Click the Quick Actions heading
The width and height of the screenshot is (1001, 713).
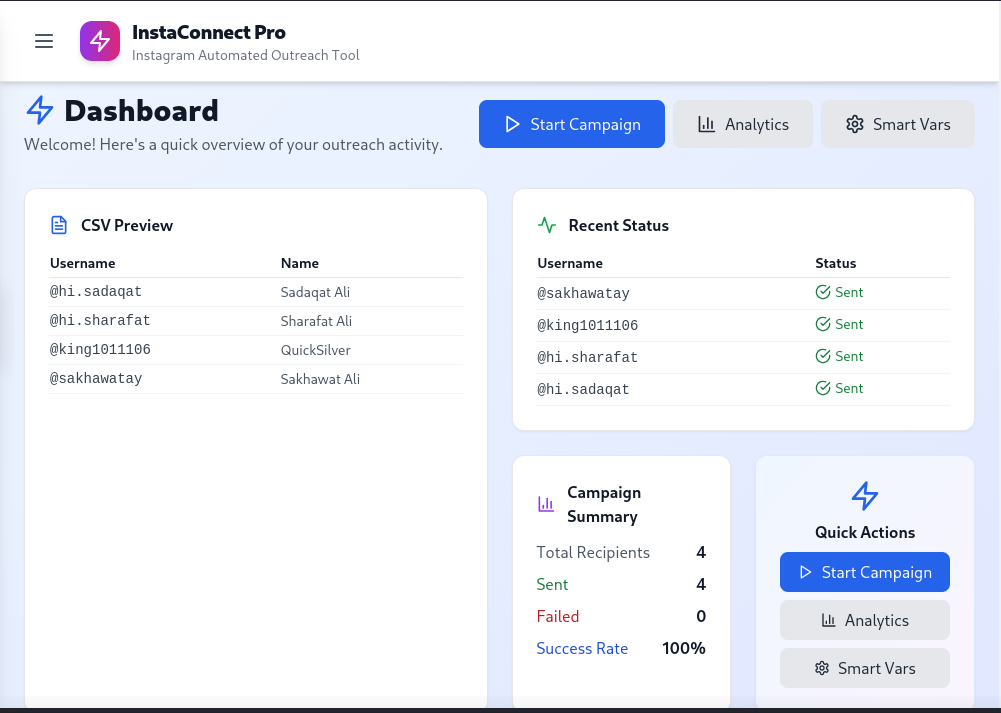(865, 532)
